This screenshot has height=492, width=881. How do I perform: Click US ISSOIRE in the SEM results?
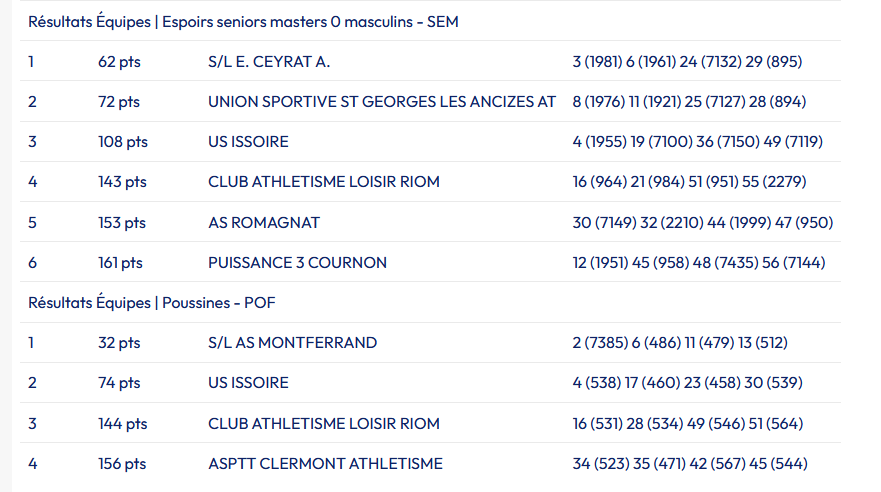248,142
